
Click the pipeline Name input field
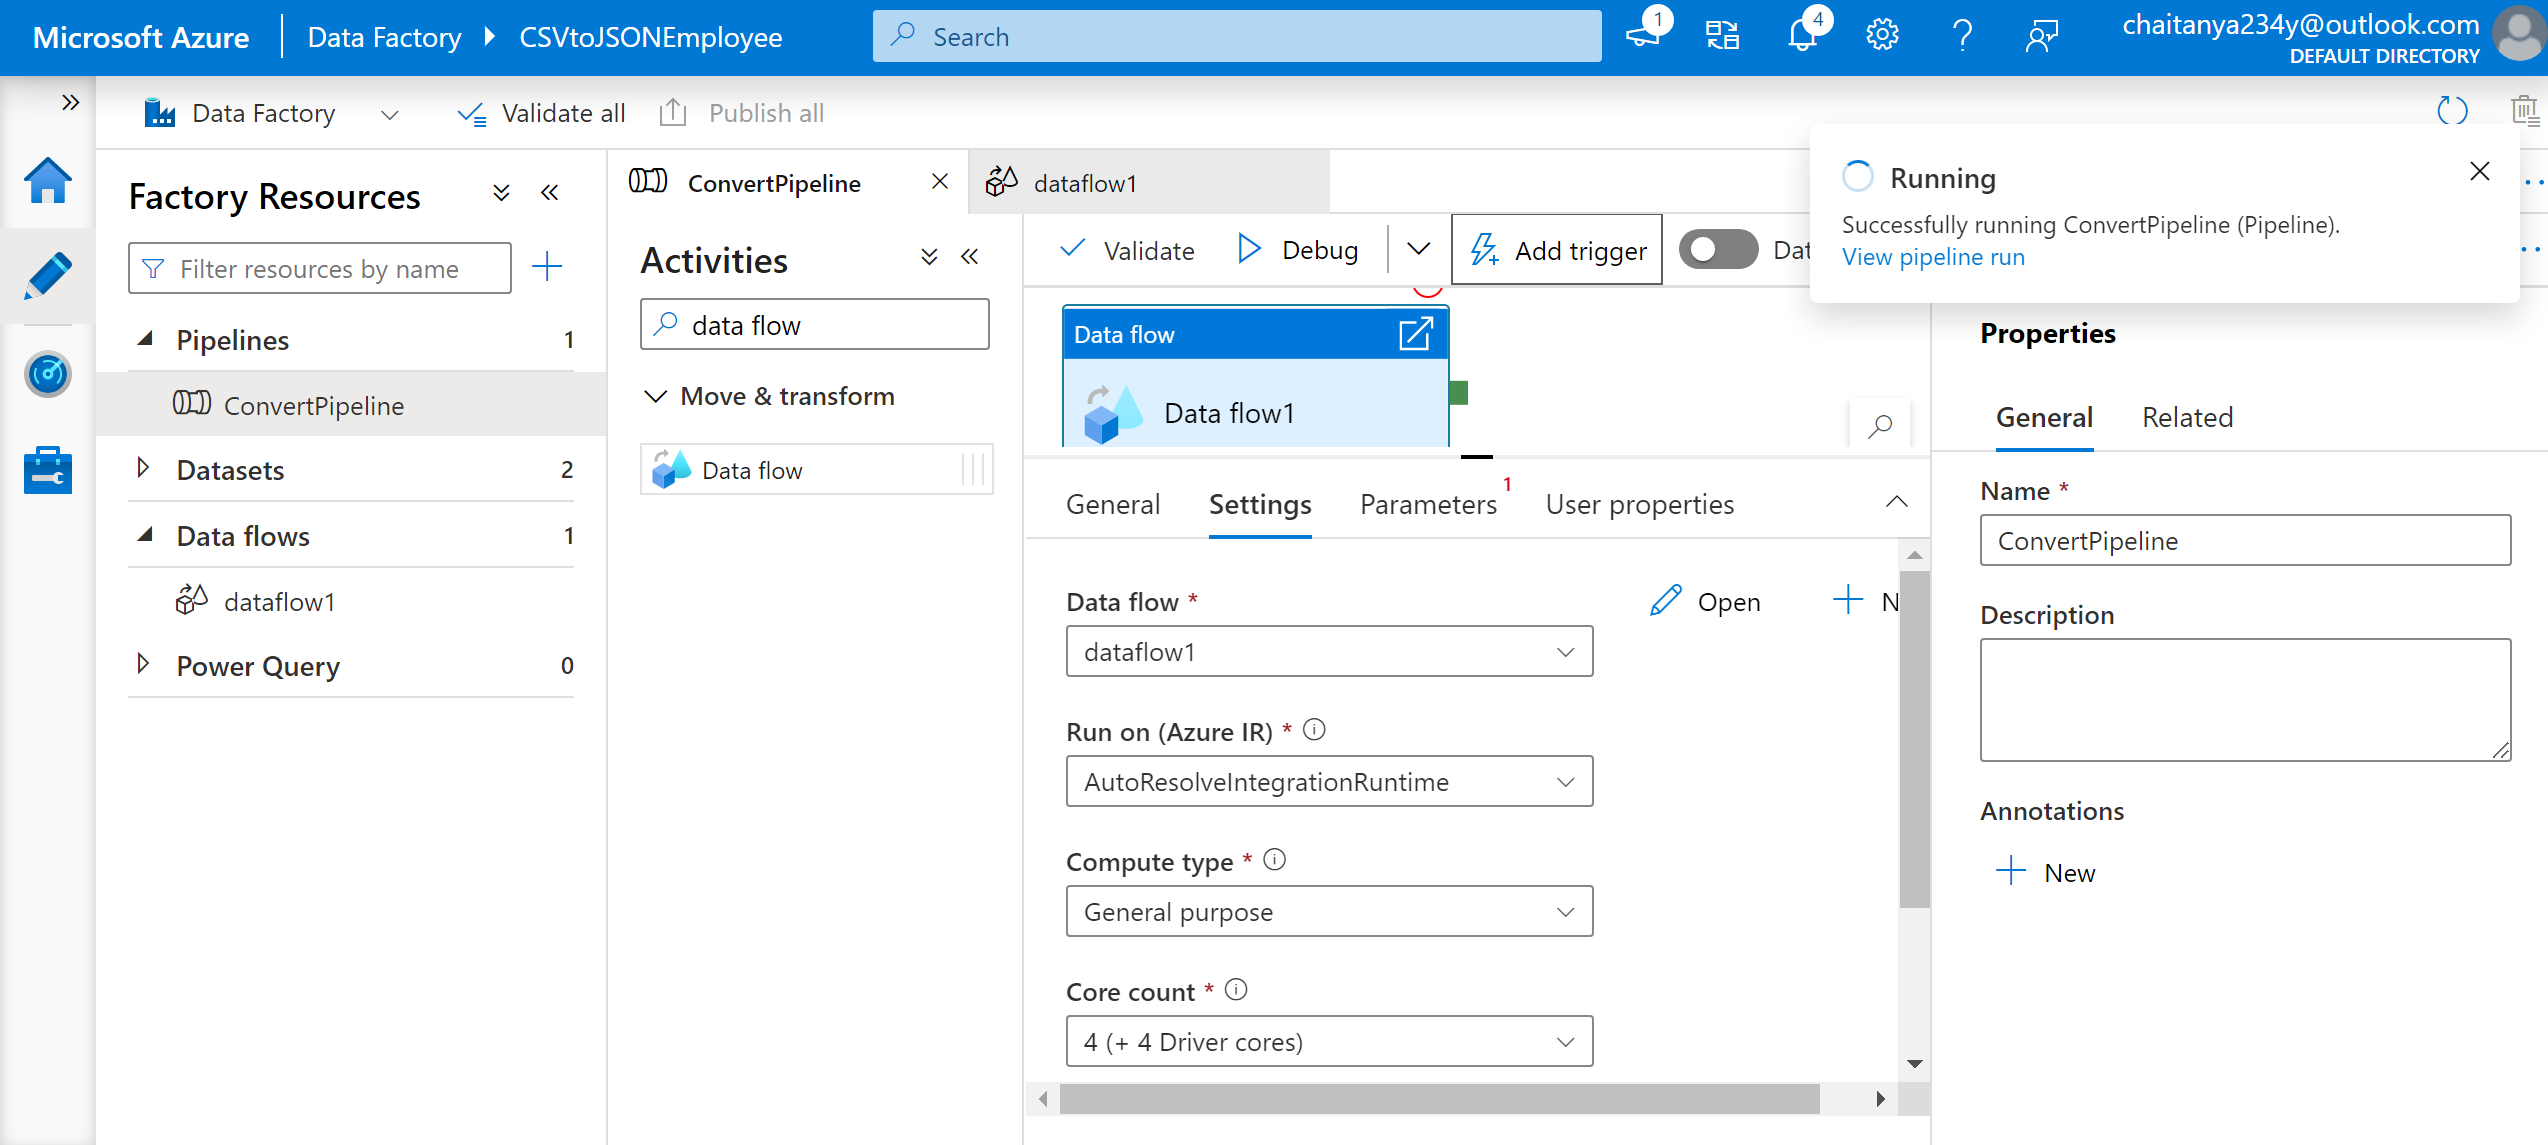coord(2245,540)
